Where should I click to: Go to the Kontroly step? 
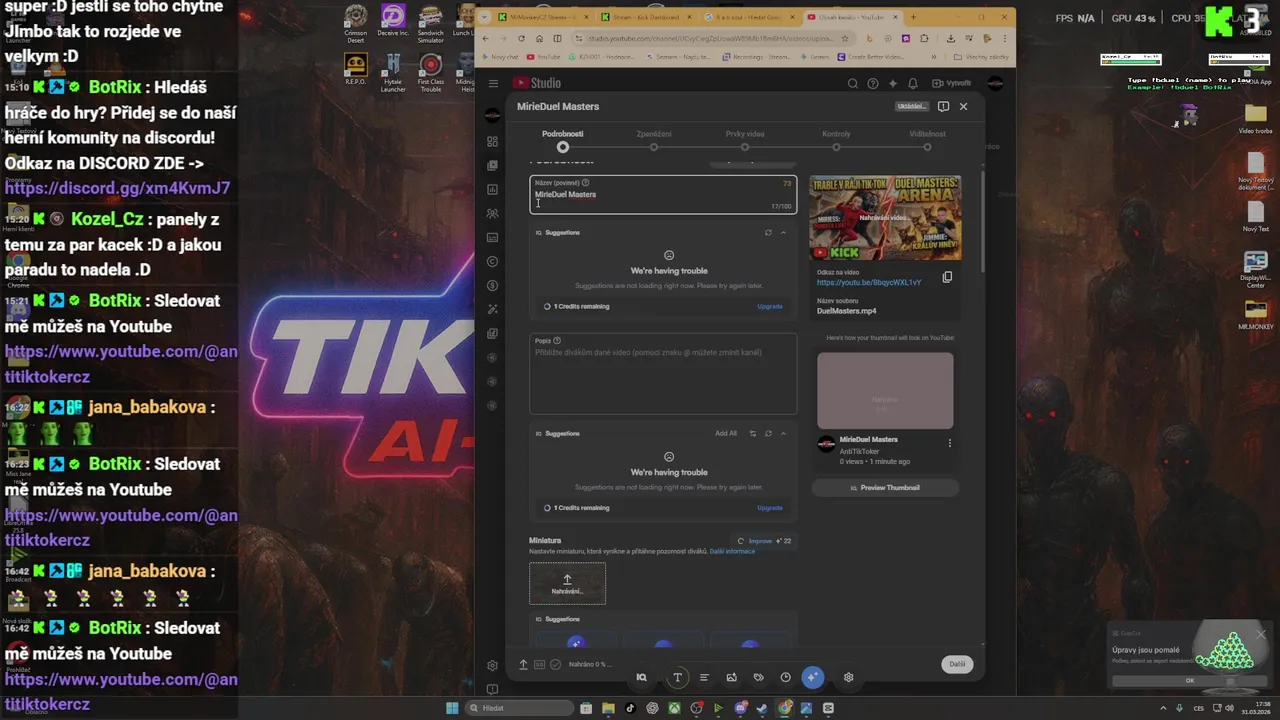coord(836,140)
